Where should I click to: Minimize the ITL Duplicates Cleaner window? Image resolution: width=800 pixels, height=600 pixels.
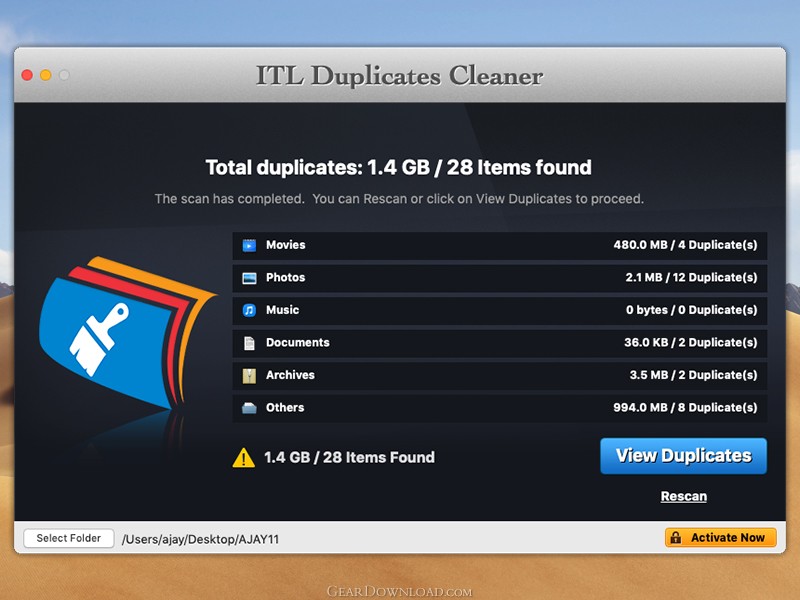pos(45,76)
